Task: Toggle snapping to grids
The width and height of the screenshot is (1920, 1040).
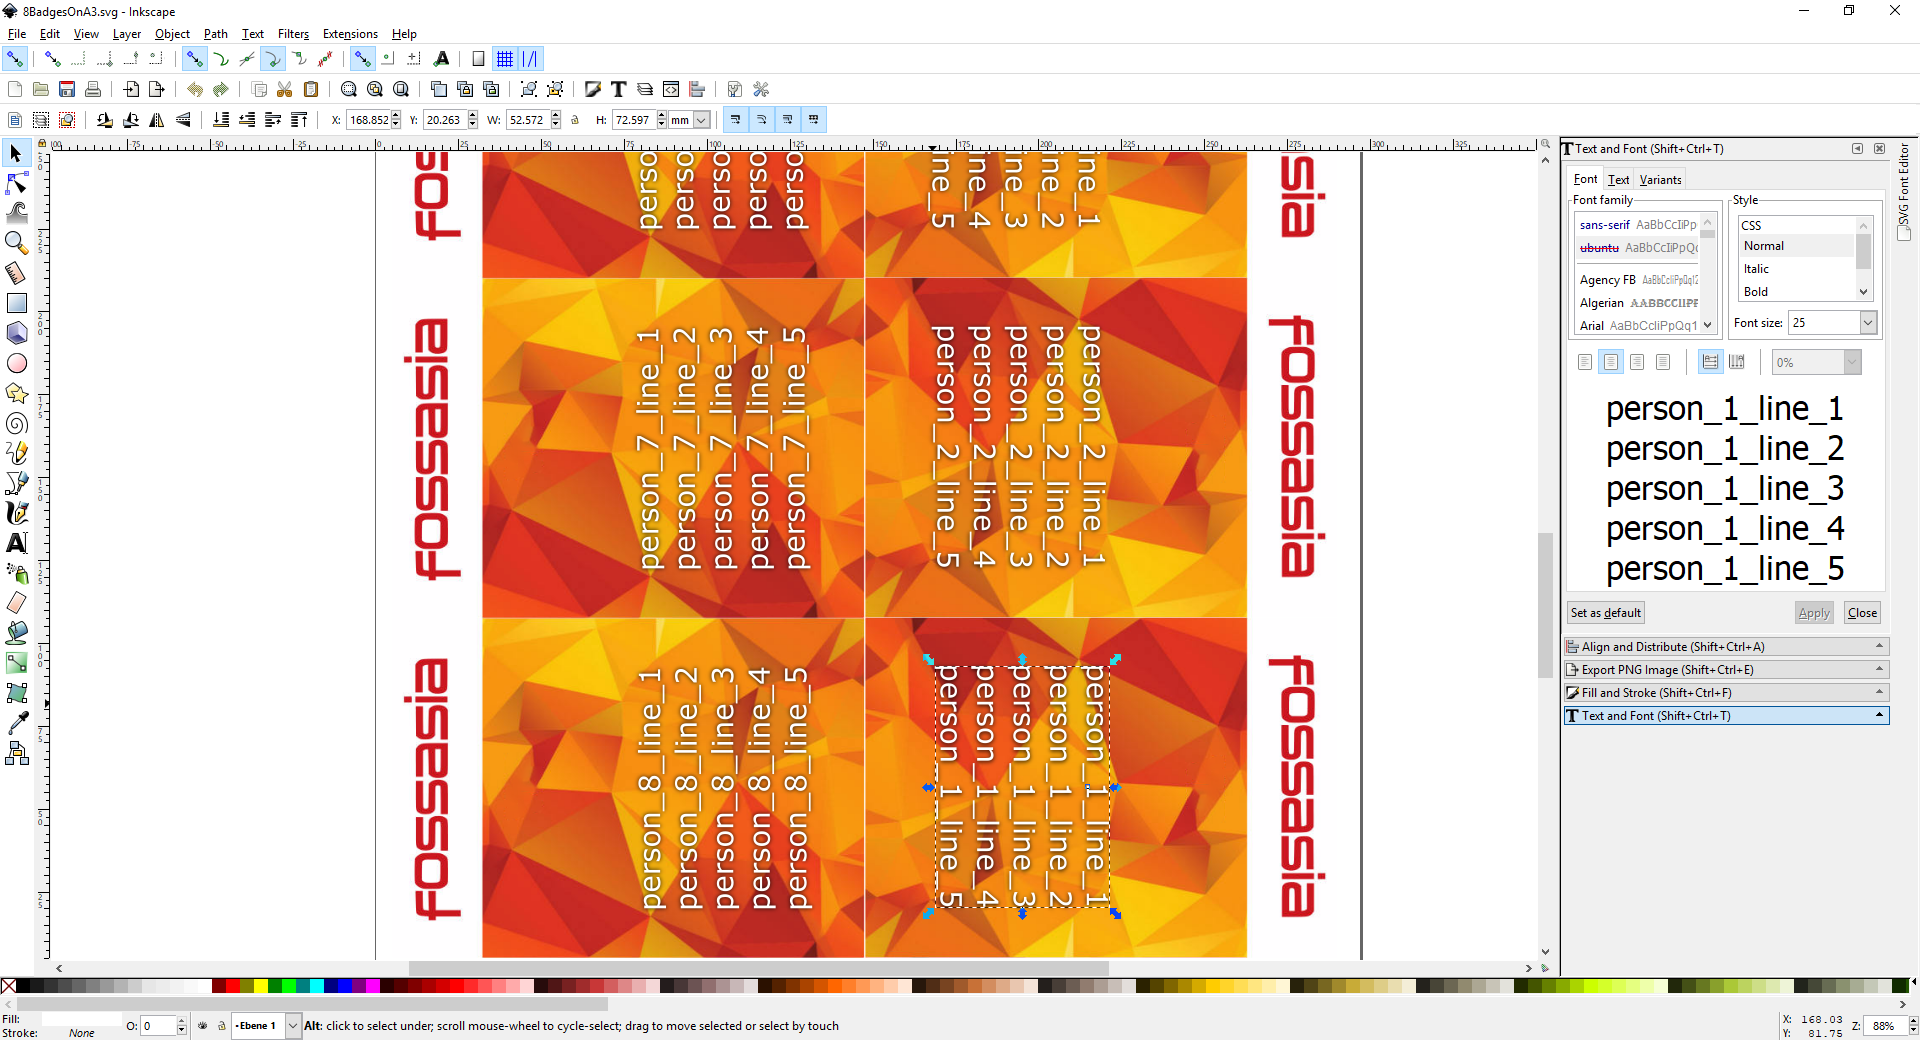Action: pyautogui.click(x=505, y=59)
